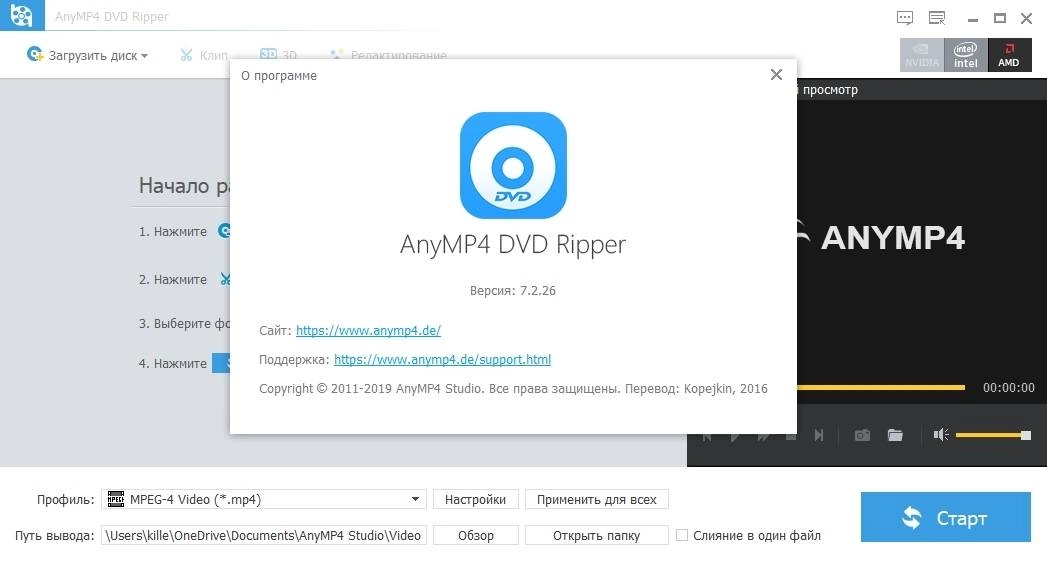Screen dimensions: 1047x571
Task: Open the menu icon in title bar
Action: pyautogui.click(x=937, y=18)
